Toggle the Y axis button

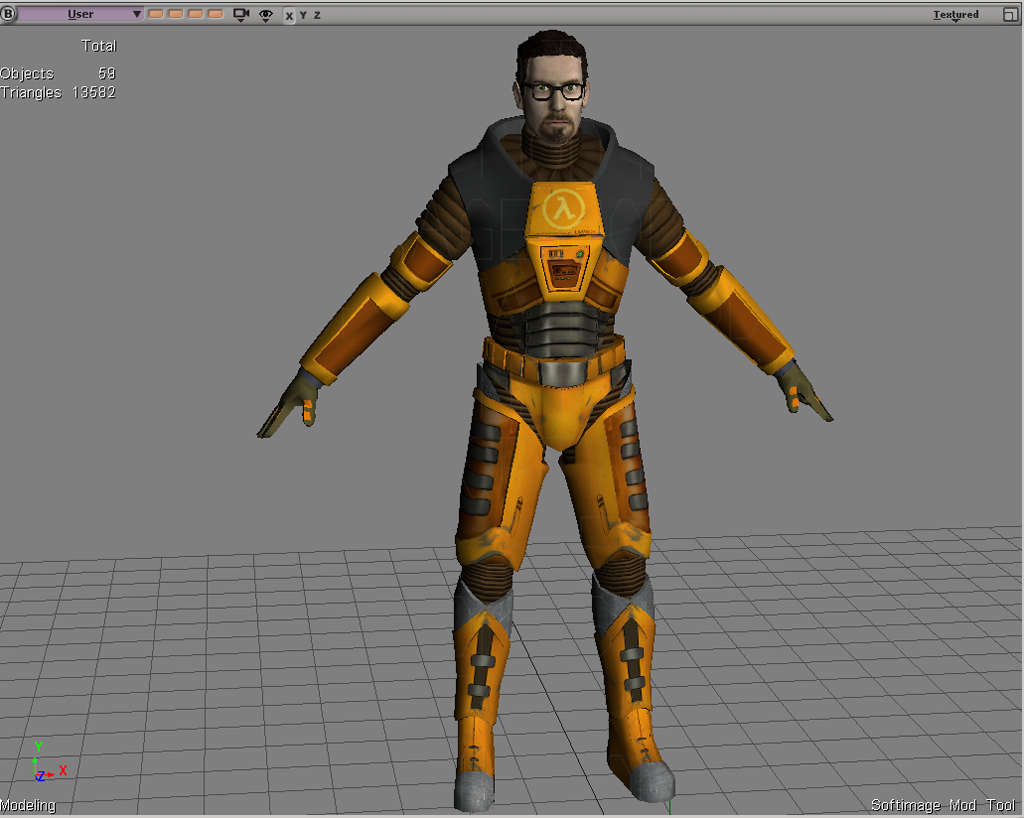click(303, 15)
